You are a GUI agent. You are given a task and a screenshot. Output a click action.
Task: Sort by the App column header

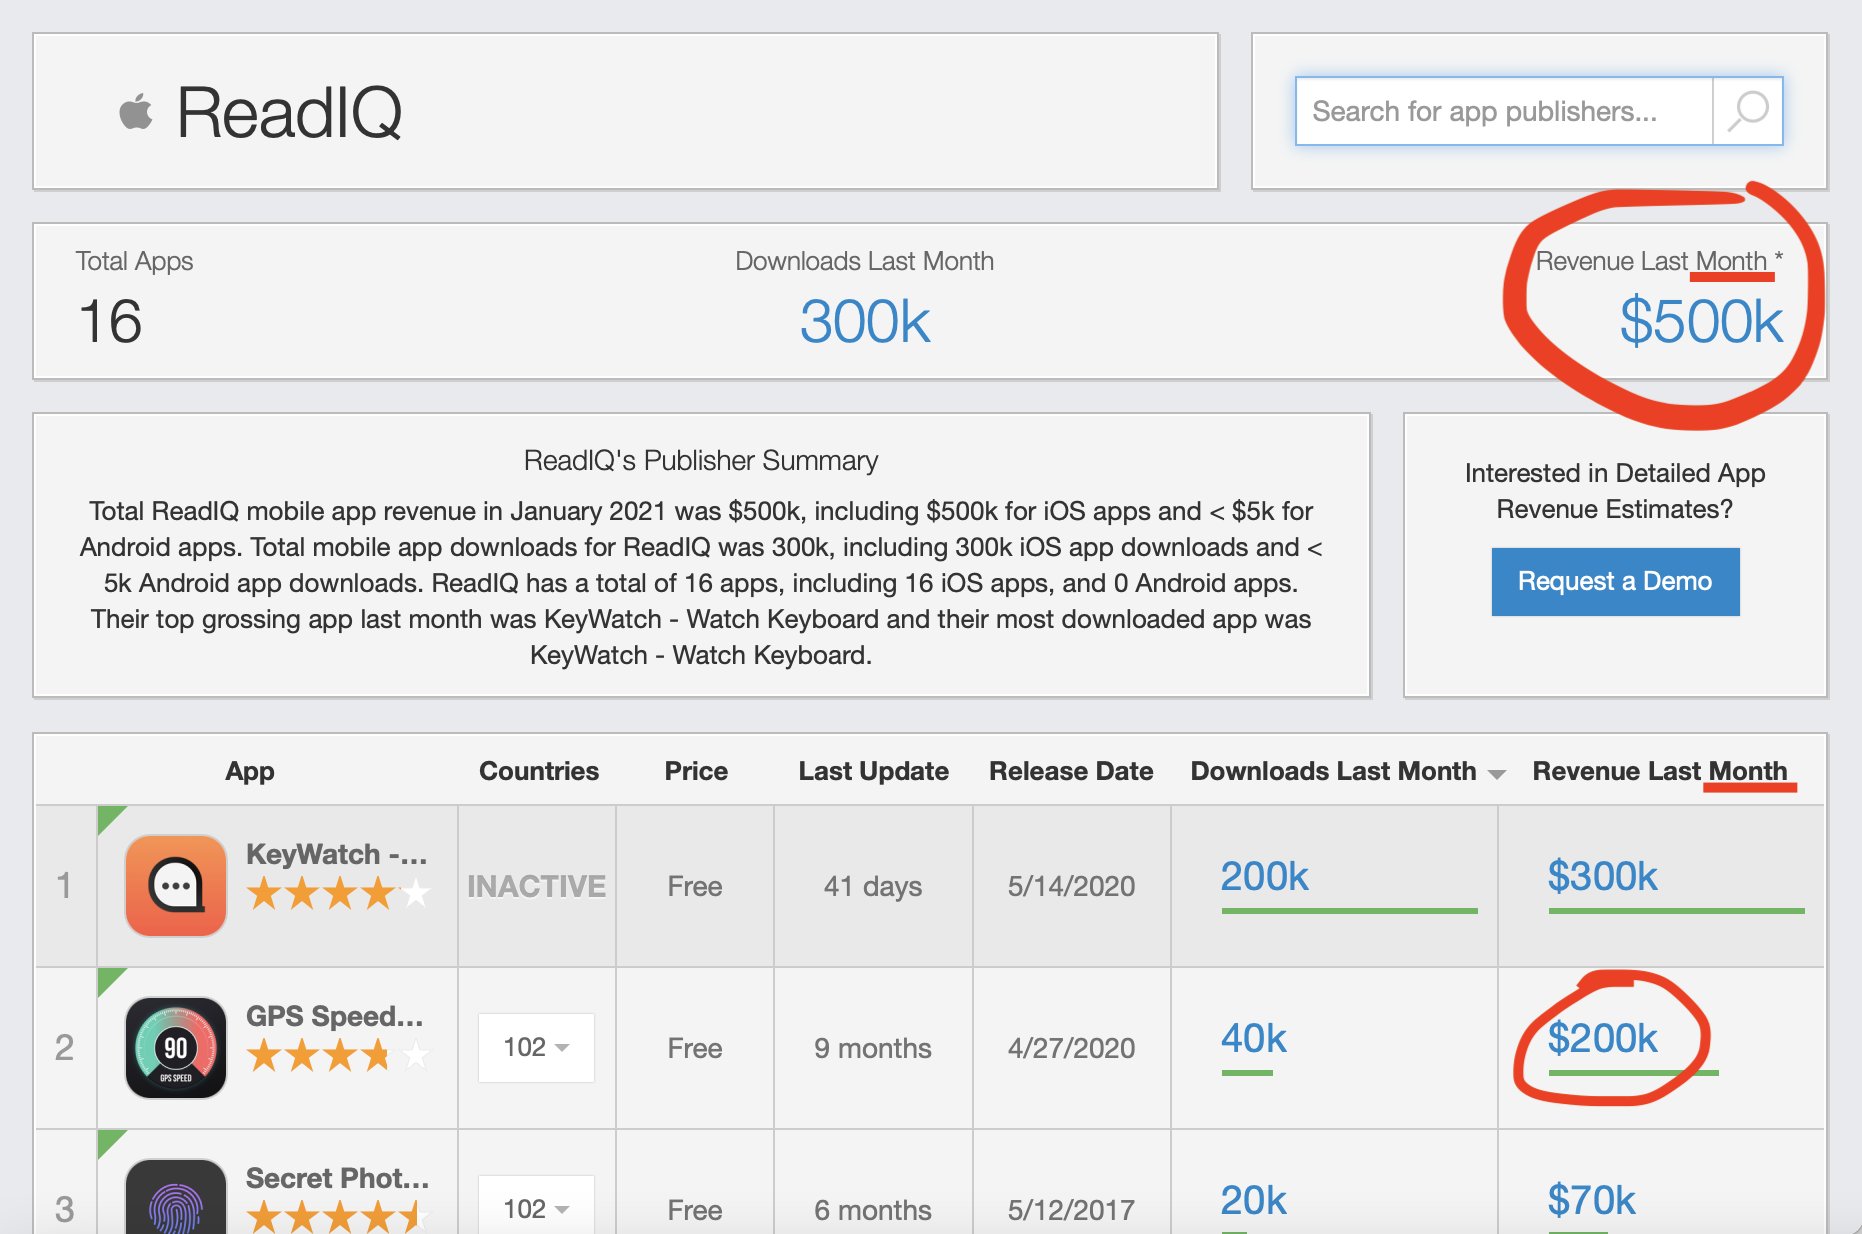pos(250,771)
